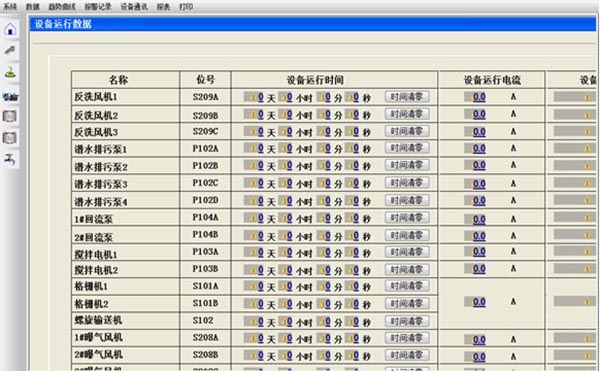Select the current value for 搅拌电机2

[475, 269]
